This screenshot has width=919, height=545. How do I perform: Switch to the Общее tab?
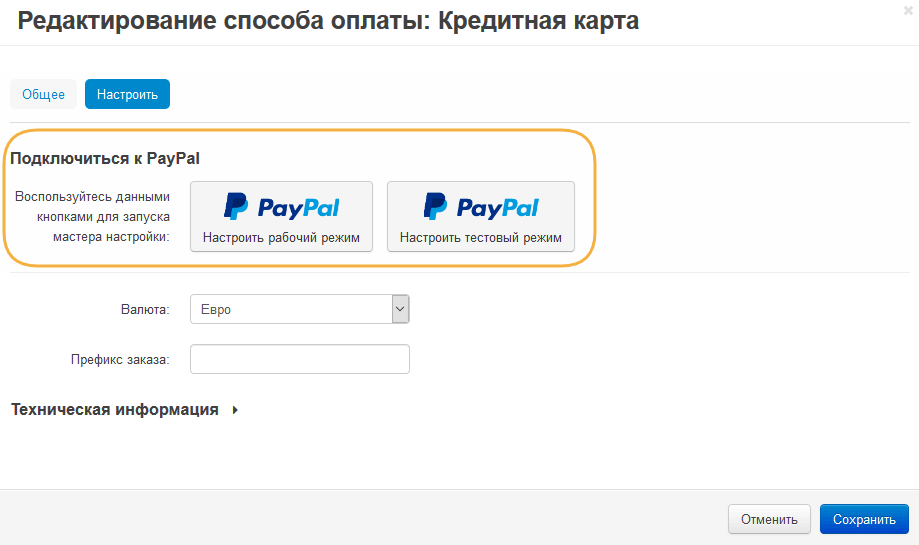[43, 95]
